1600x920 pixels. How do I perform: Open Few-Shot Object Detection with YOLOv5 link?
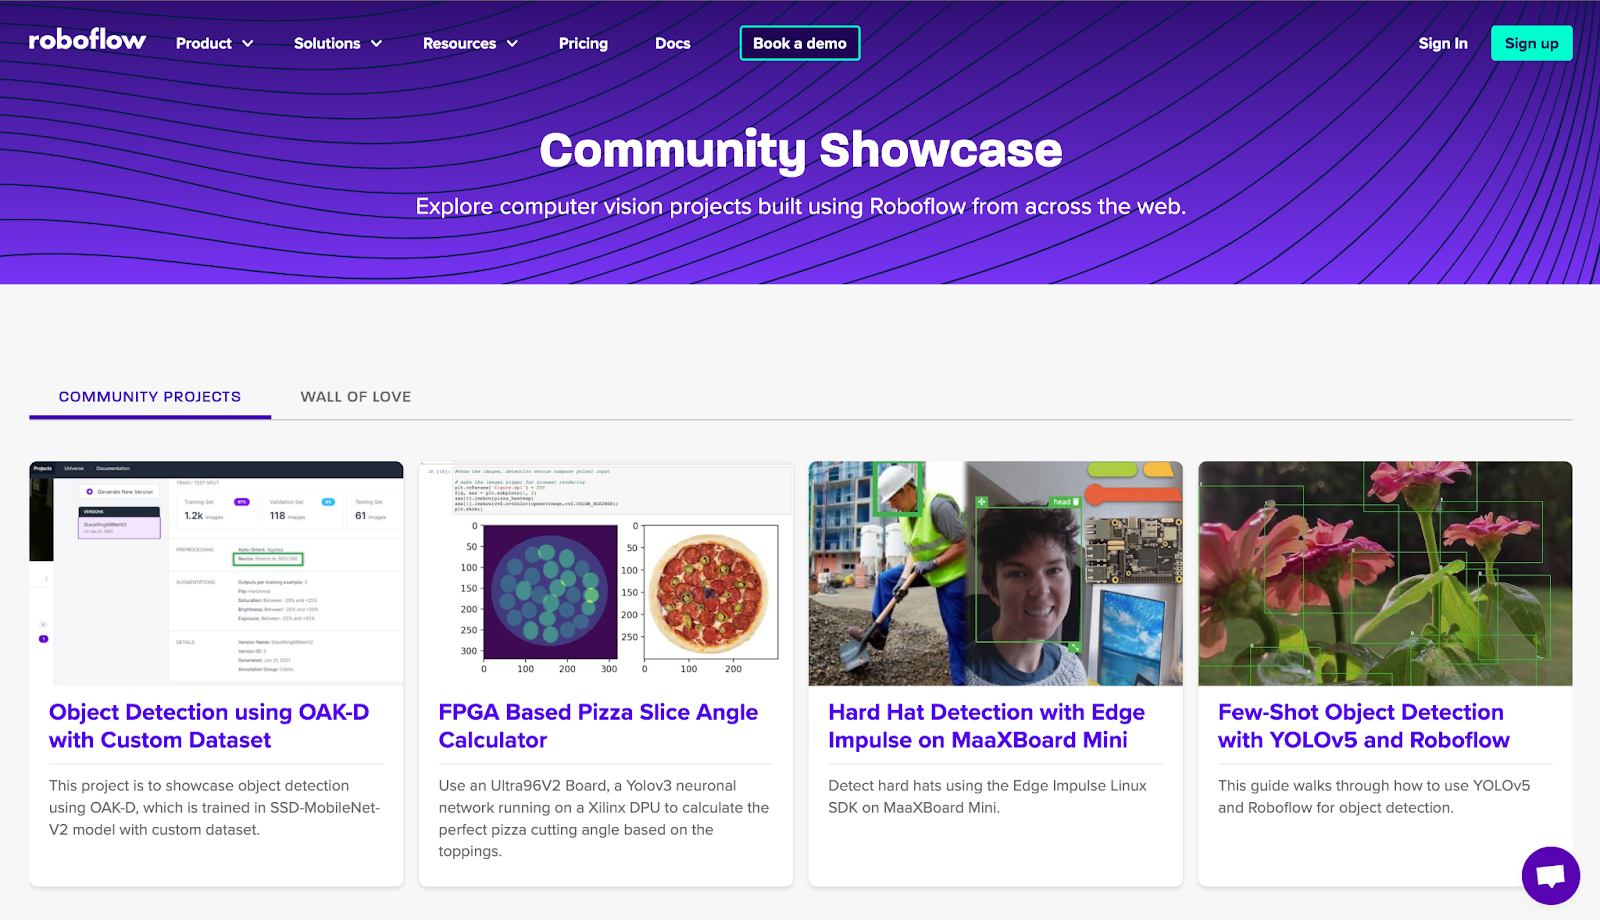coord(1363,726)
